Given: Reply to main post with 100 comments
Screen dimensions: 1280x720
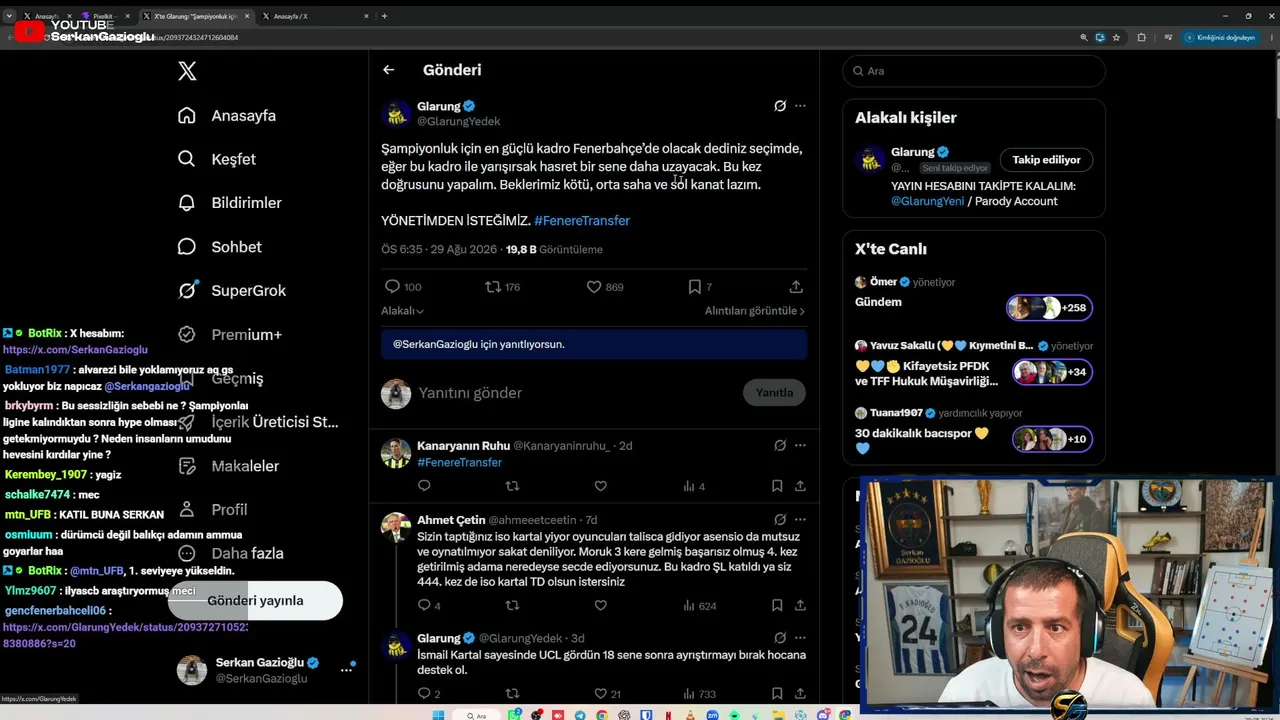Looking at the screenshot, I should (403, 287).
